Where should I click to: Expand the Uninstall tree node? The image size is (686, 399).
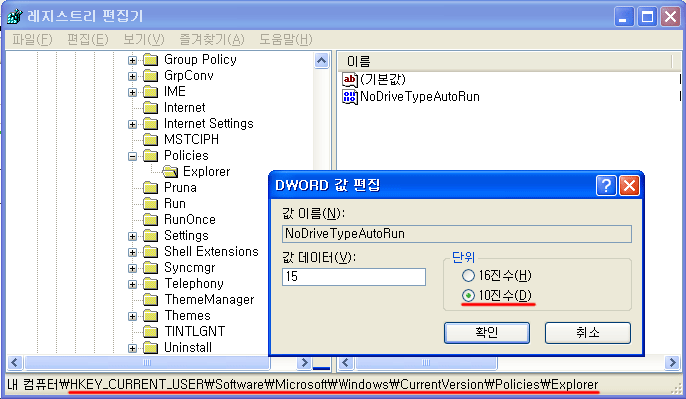(132, 348)
